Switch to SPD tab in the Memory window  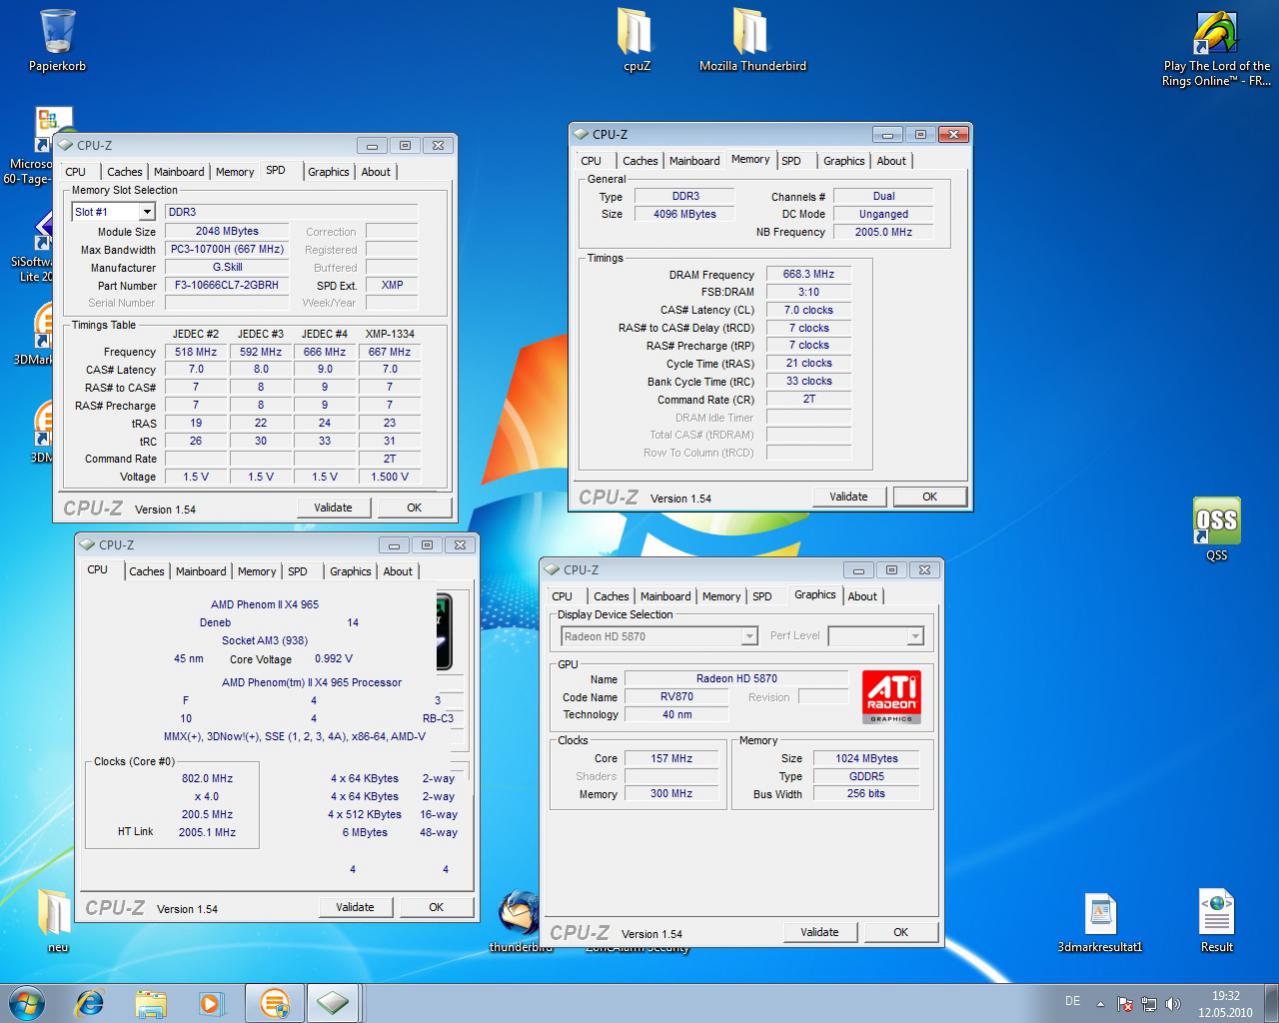coord(791,161)
